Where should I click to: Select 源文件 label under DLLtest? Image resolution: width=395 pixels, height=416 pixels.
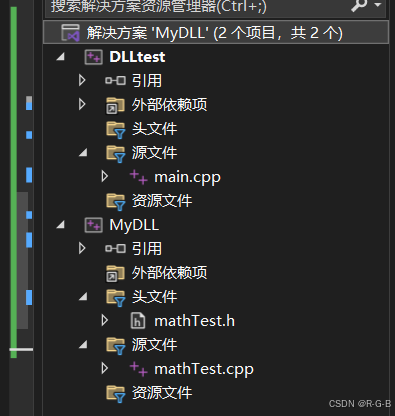click(x=154, y=153)
